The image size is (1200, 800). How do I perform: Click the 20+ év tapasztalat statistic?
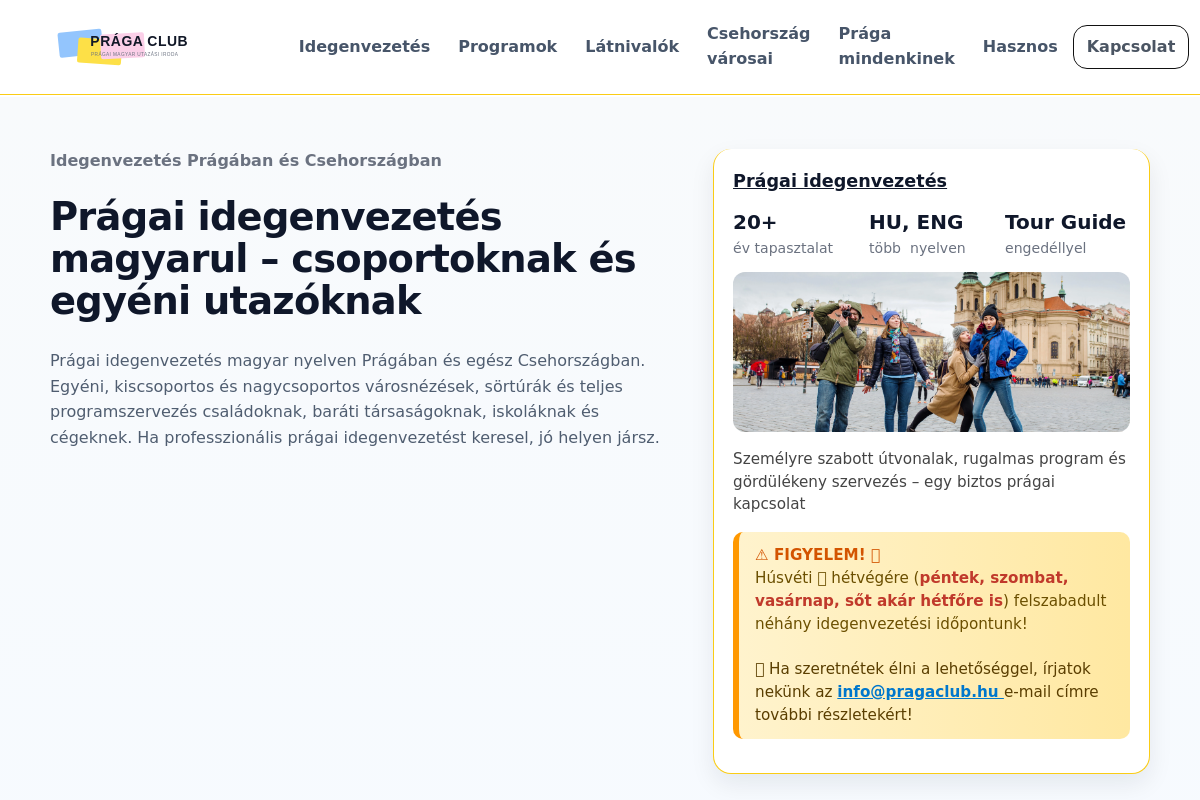782,234
